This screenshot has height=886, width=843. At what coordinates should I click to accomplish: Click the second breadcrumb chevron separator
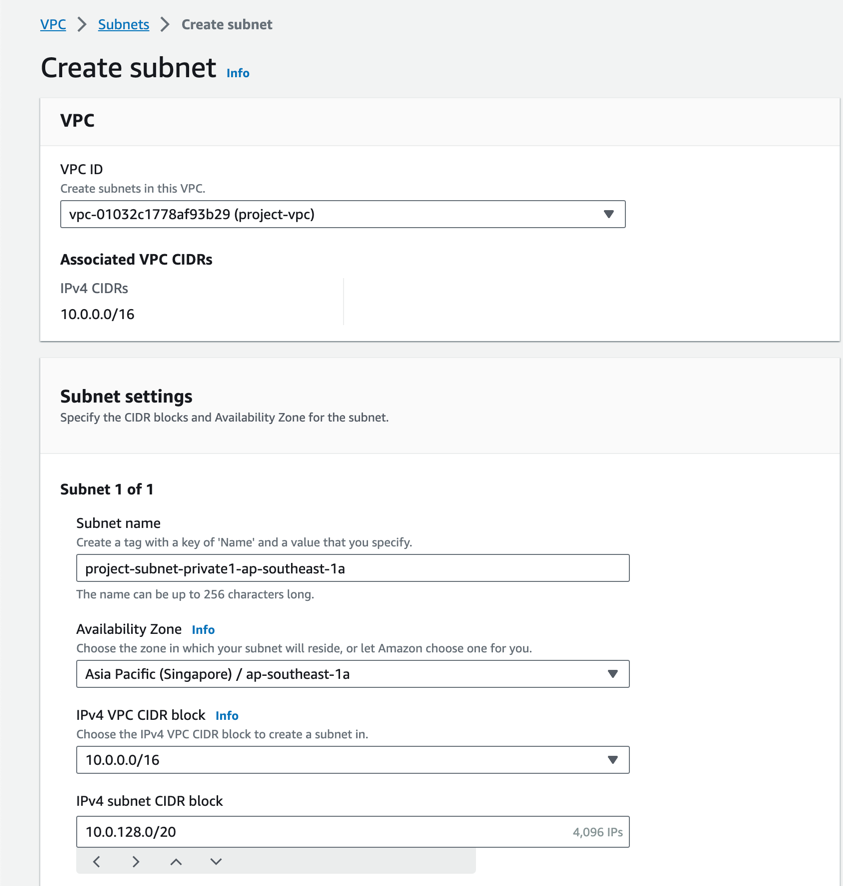(165, 24)
